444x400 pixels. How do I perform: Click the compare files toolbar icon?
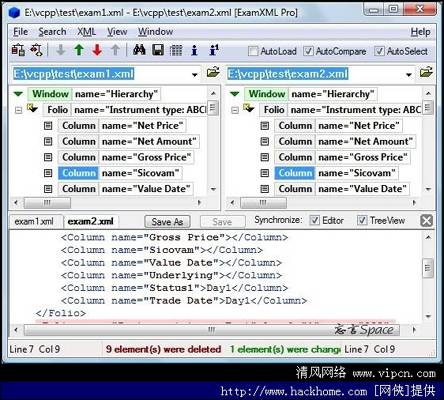[x=18, y=50]
